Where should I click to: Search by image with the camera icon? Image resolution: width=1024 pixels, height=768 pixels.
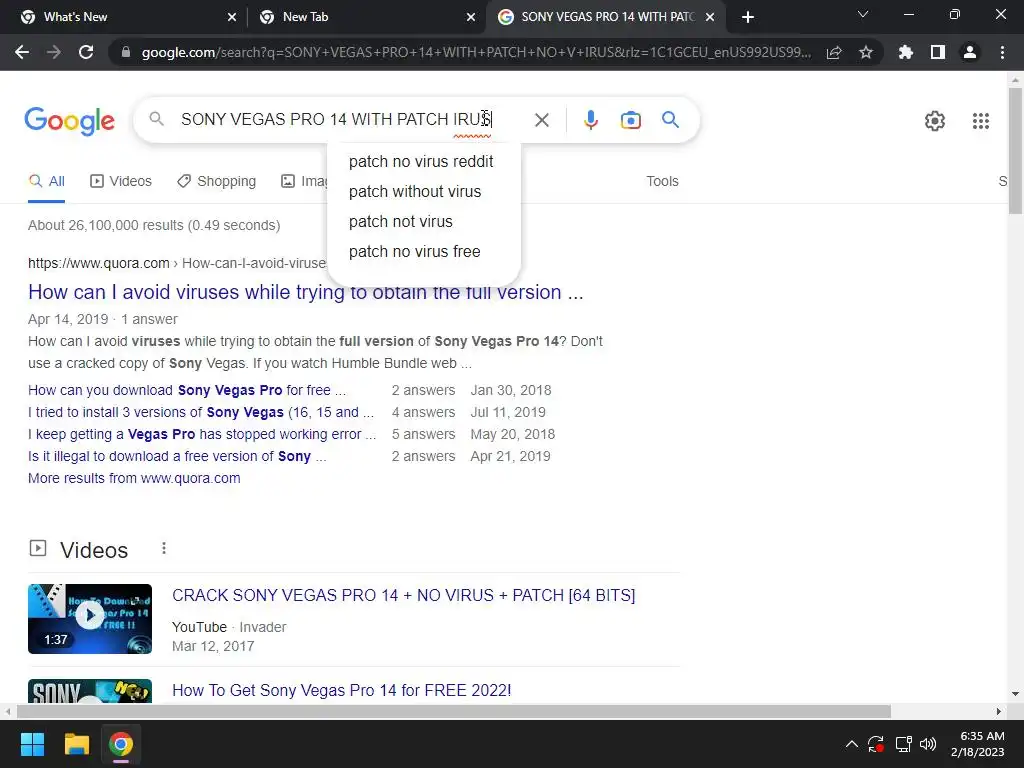point(631,120)
